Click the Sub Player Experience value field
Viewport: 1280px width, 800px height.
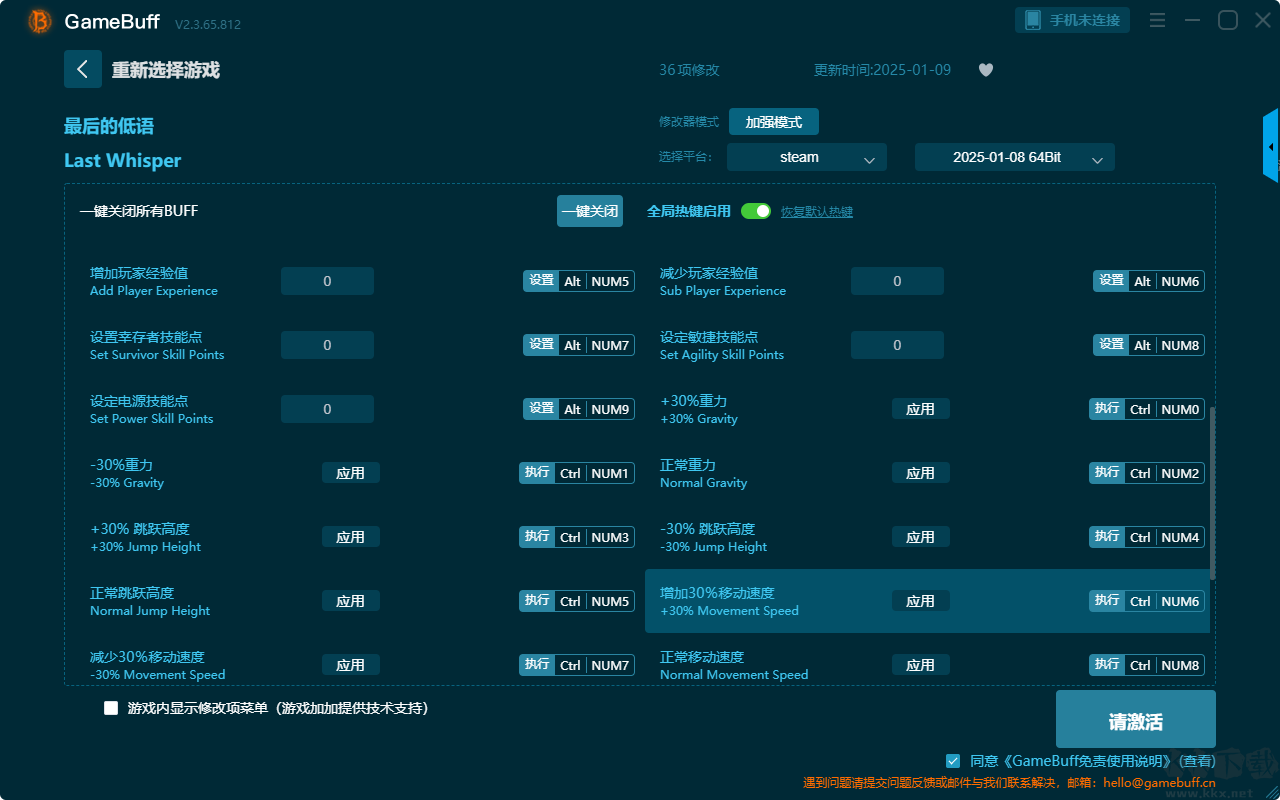[x=897, y=281]
